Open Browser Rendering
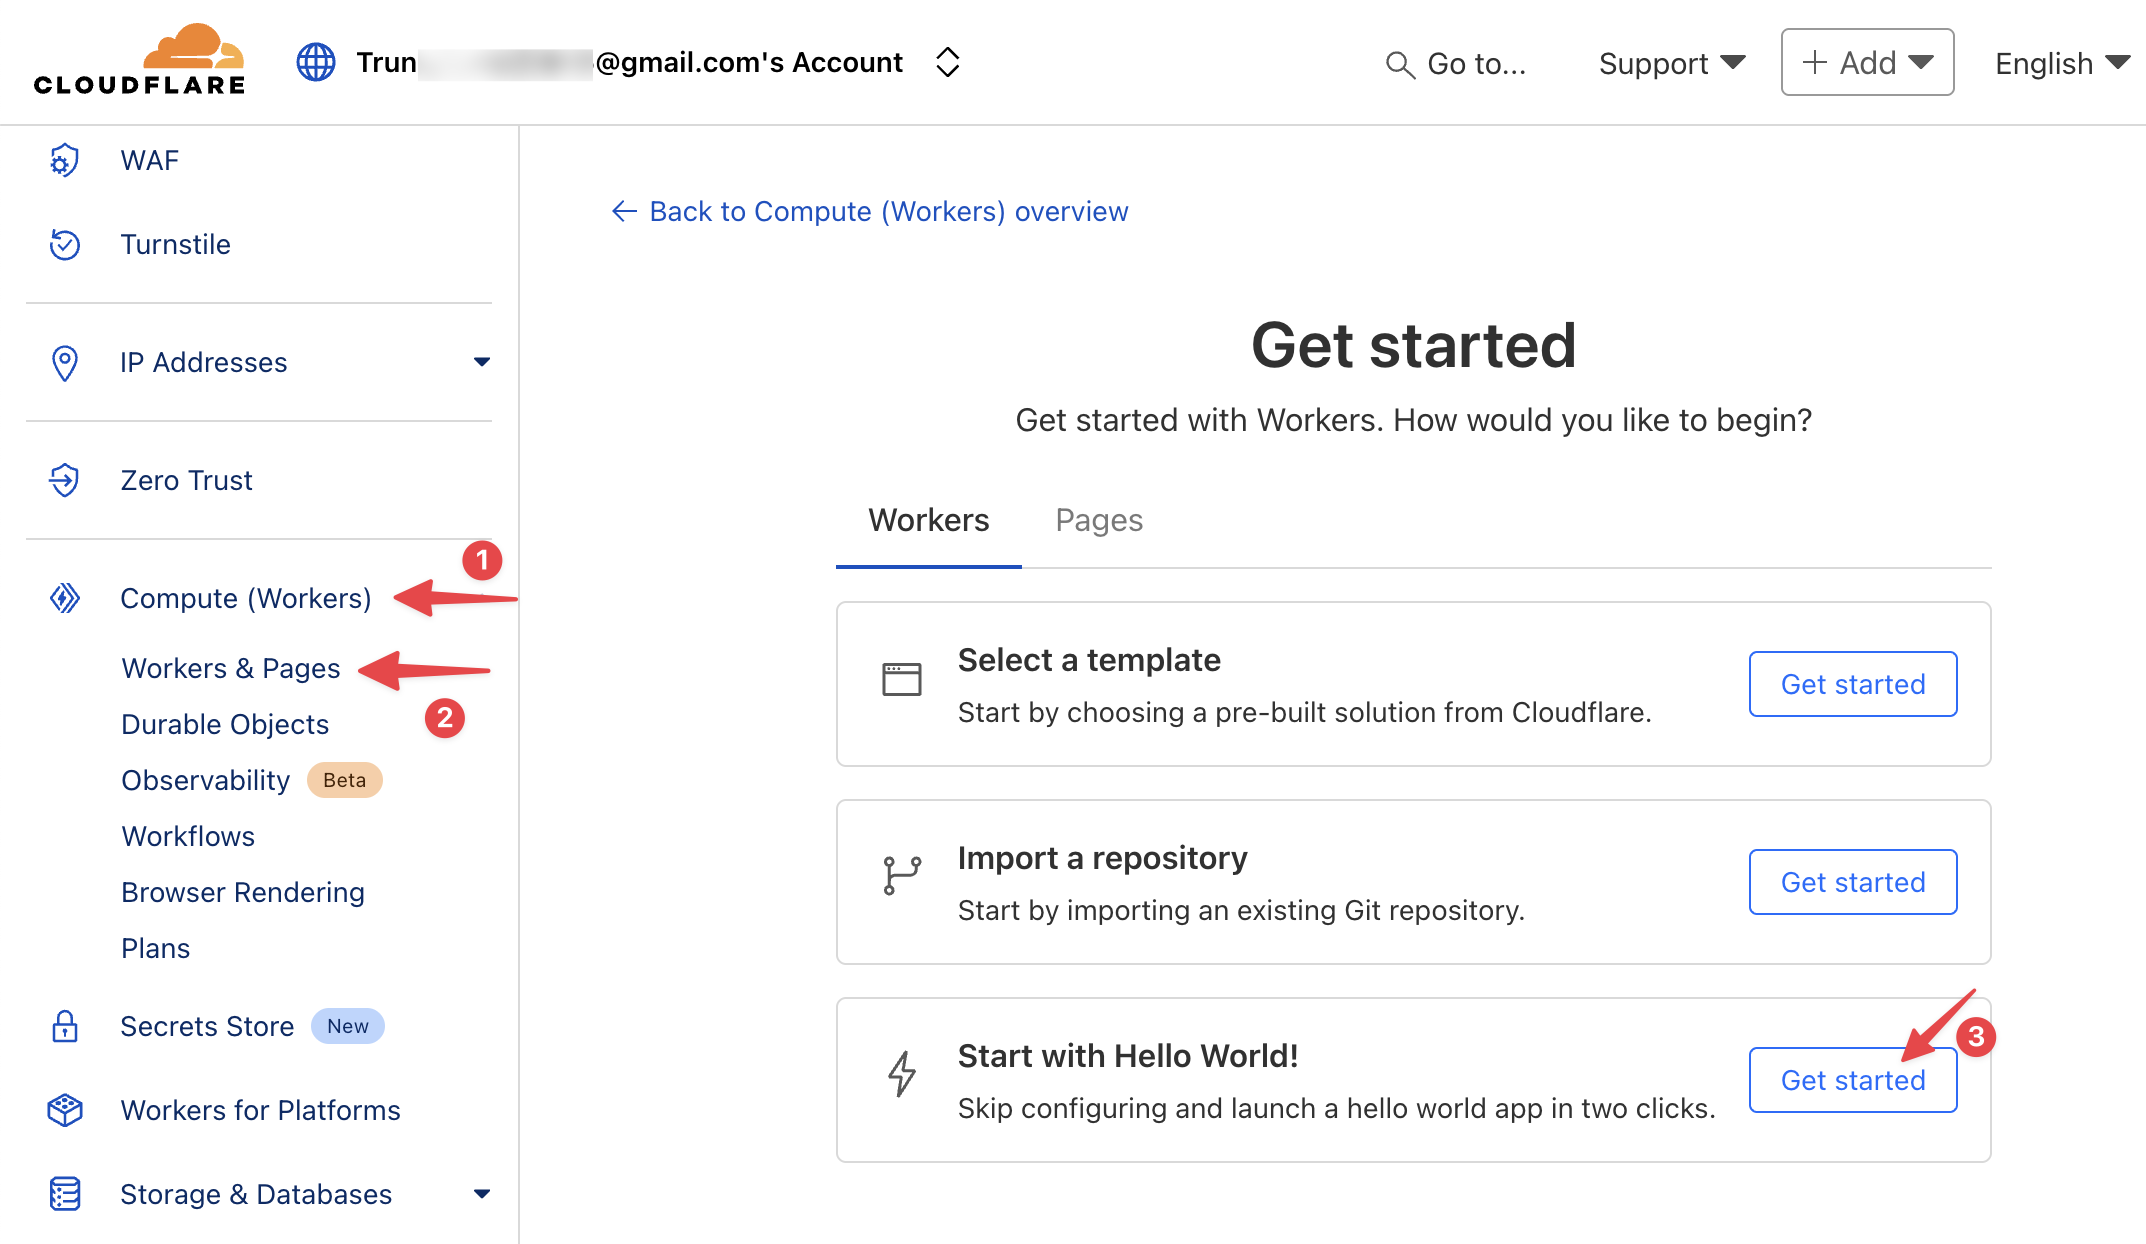 tap(243, 892)
